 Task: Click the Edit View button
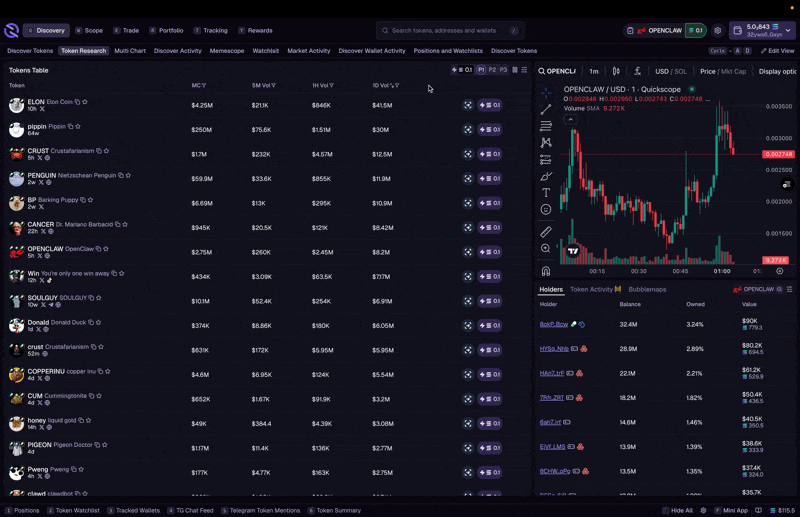778,51
